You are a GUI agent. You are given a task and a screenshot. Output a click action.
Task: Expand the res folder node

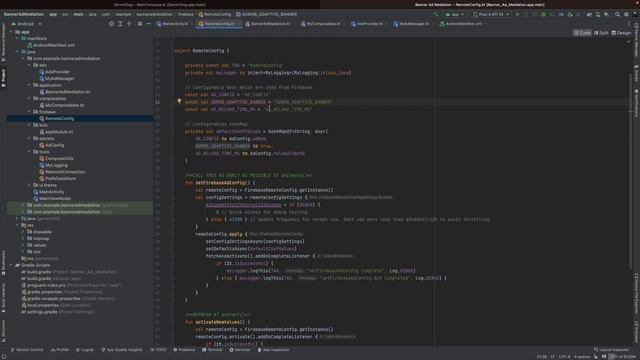(17, 225)
